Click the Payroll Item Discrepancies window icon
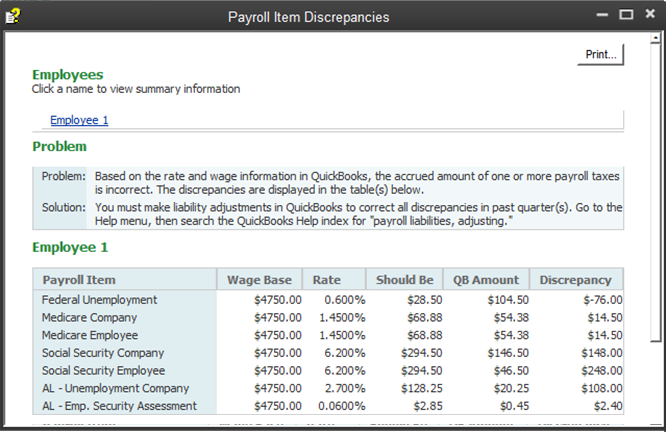The height and width of the screenshot is (432, 666). coord(12,17)
